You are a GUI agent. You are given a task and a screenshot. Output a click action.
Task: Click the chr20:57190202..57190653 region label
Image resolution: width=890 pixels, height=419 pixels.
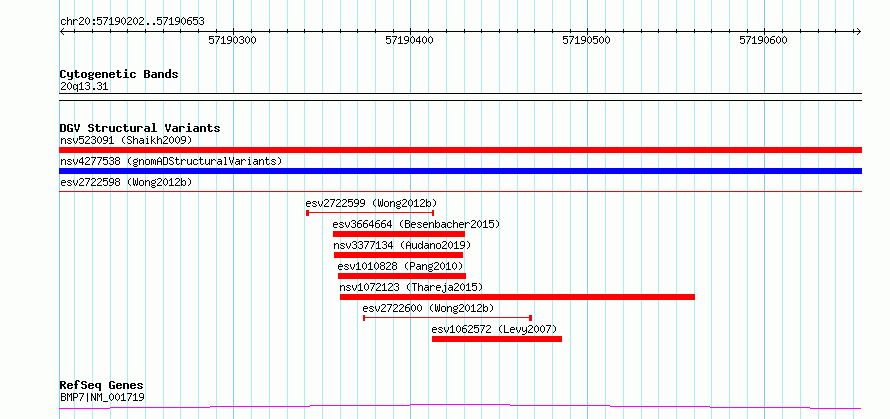[x=132, y=22]
